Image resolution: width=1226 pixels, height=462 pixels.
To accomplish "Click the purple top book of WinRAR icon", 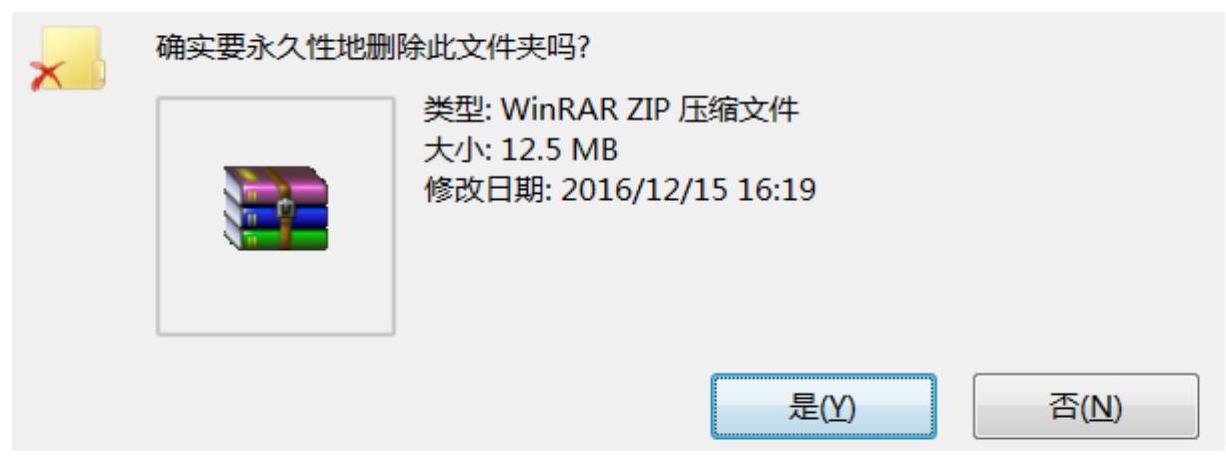I will pos(276,186).
